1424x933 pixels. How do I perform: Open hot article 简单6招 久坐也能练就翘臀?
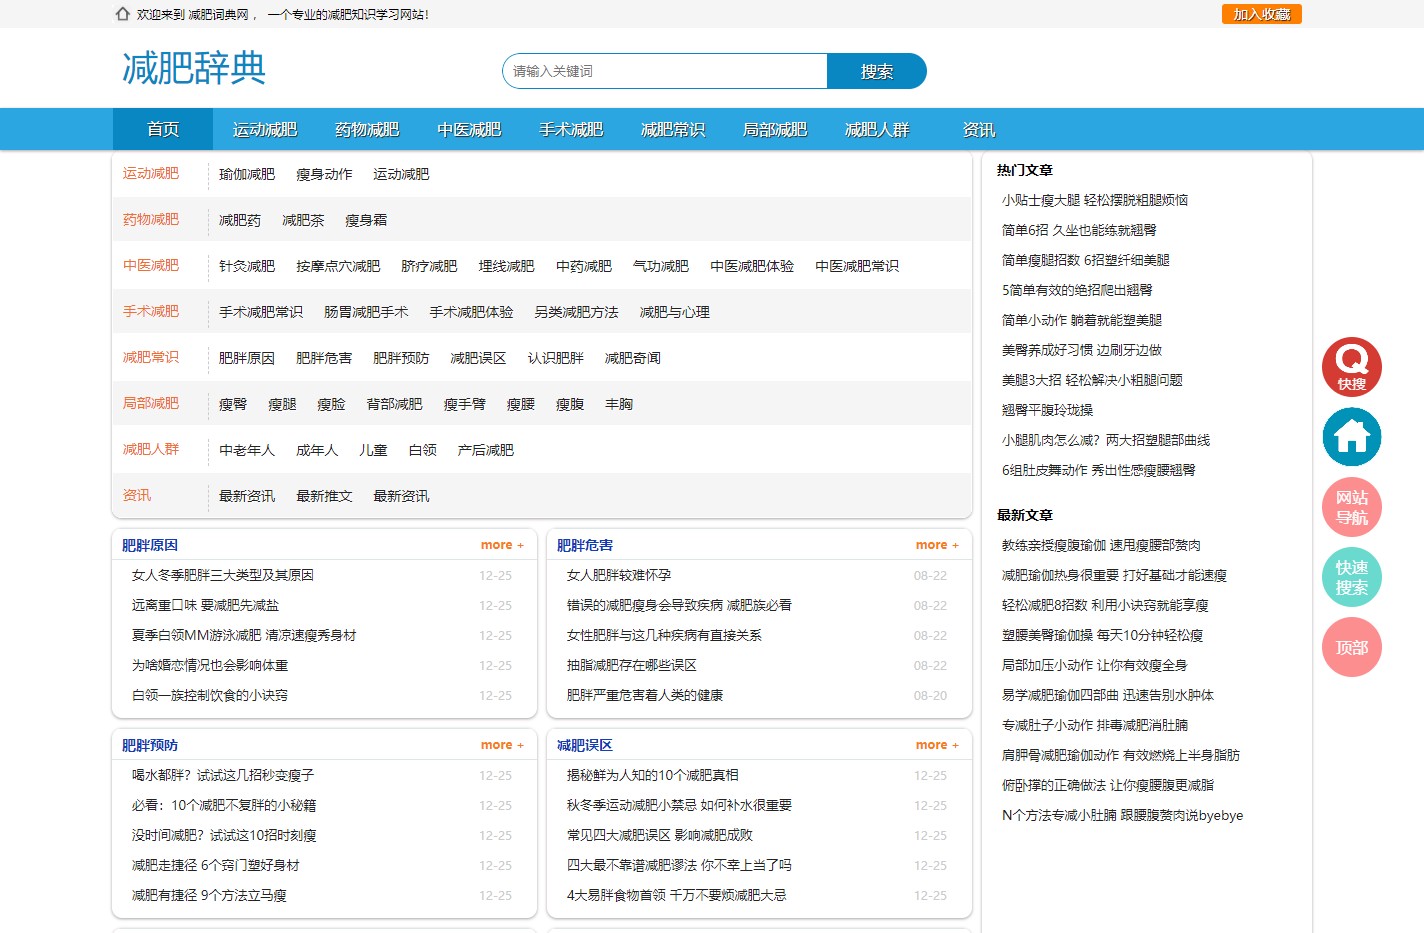(x=1079, y=230)
